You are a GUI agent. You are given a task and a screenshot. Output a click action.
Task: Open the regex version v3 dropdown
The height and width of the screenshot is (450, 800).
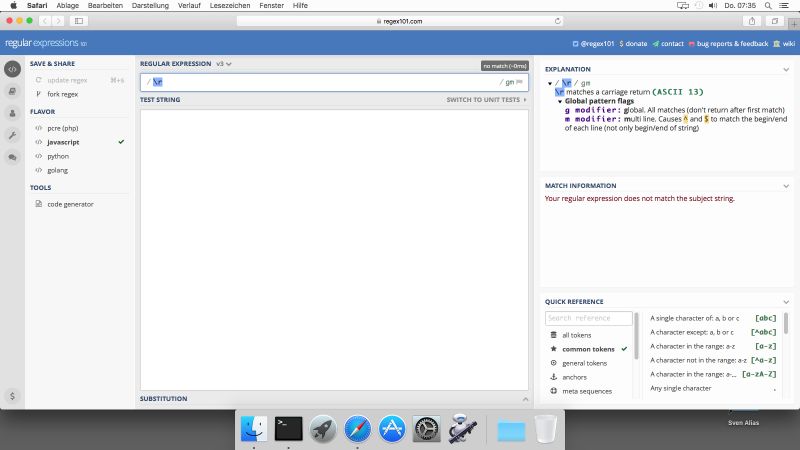pos(223,64)
